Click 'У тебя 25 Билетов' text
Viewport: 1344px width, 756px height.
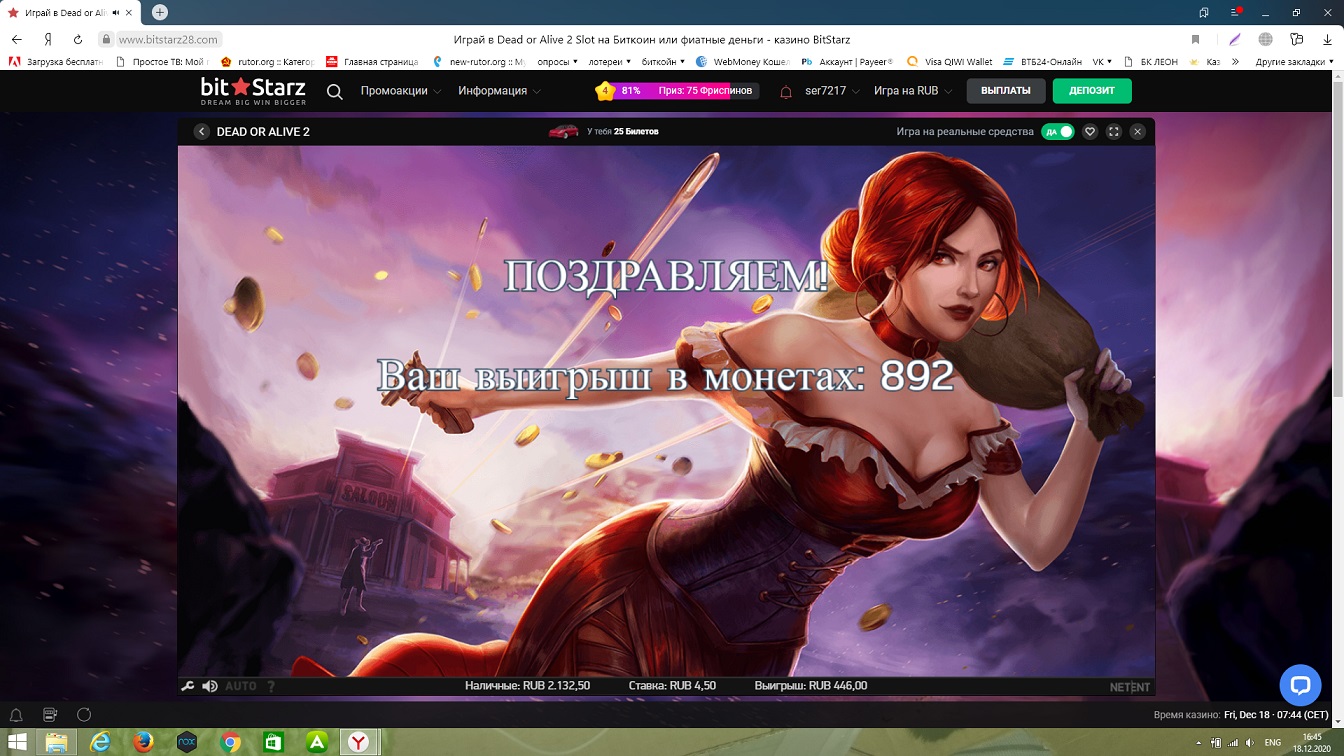(622, 131)
